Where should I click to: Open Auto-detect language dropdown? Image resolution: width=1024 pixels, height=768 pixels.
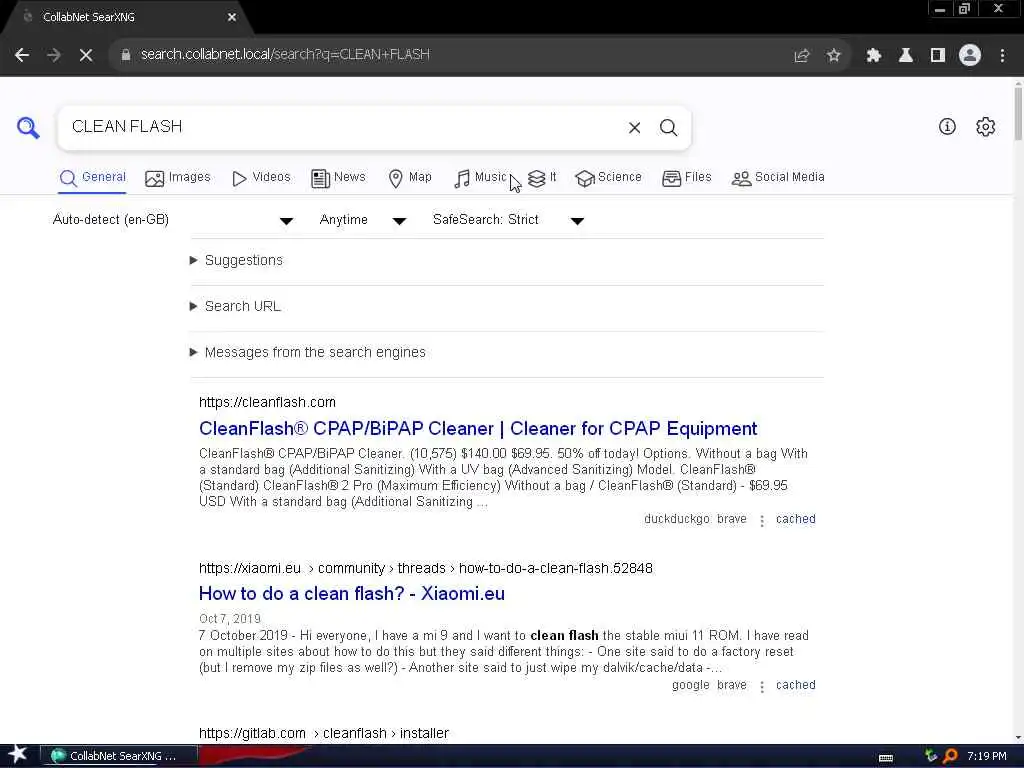(x=173, y=220)
